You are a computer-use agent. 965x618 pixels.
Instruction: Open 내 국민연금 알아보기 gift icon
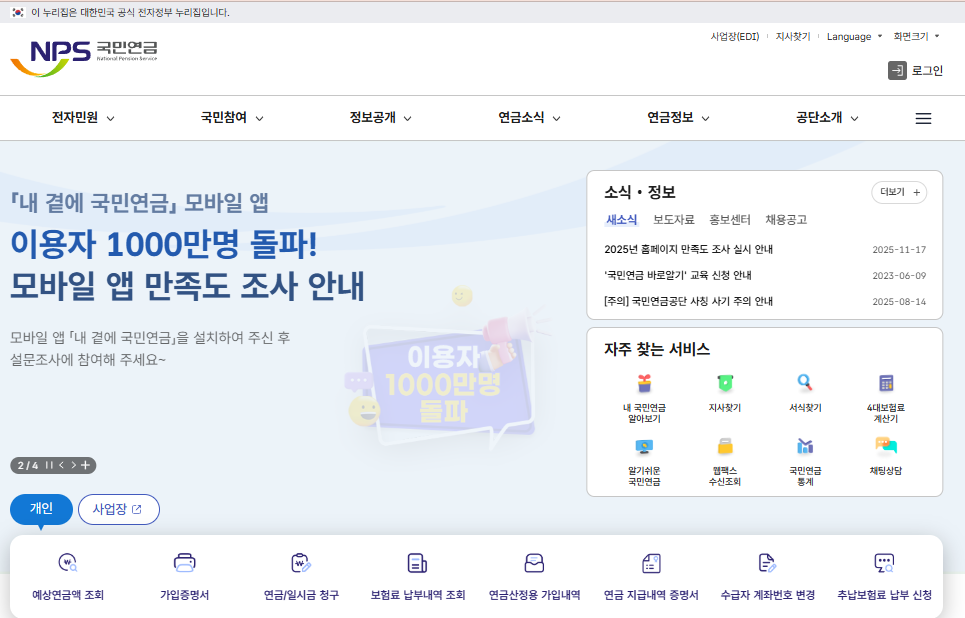coord(644,383)
